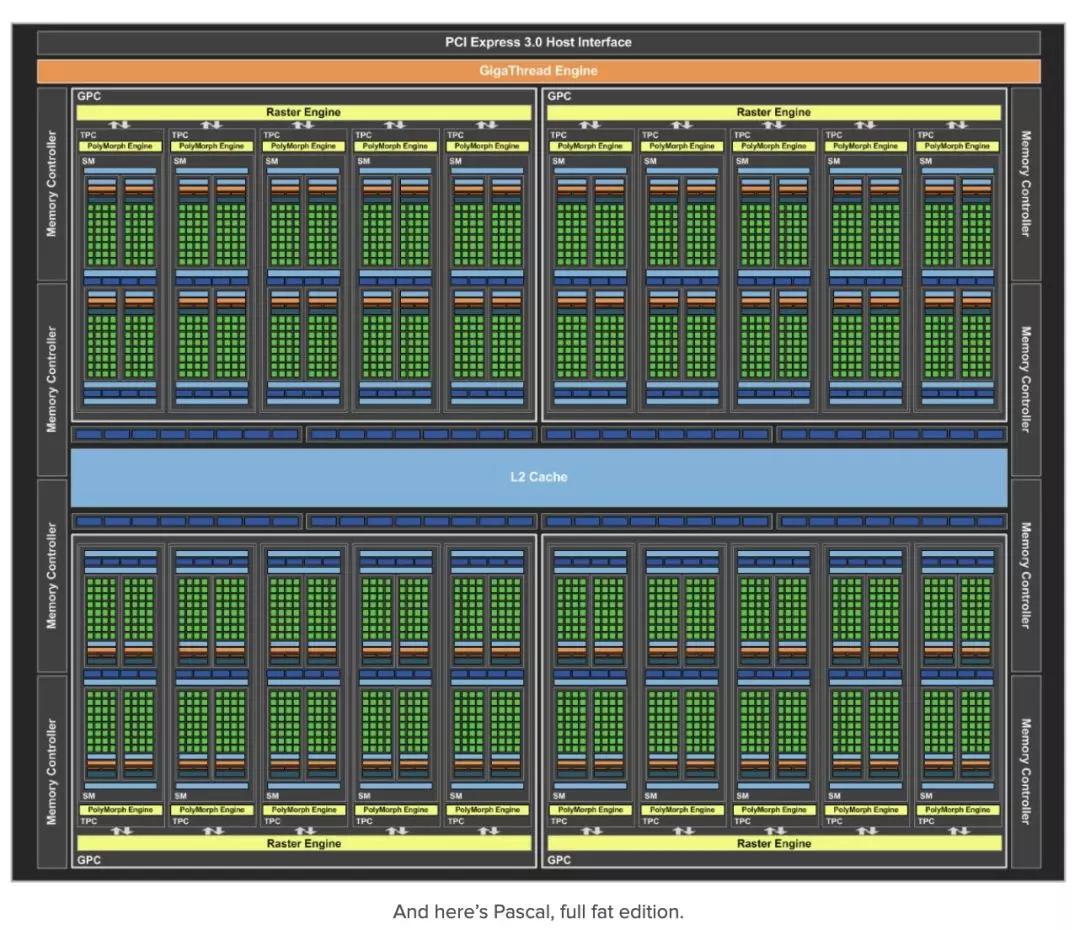The height and width of the screenshot is (930, 1080).
Task: Click the PCI Express 3.0 Host Interface bar
Action: coord(539,43)
